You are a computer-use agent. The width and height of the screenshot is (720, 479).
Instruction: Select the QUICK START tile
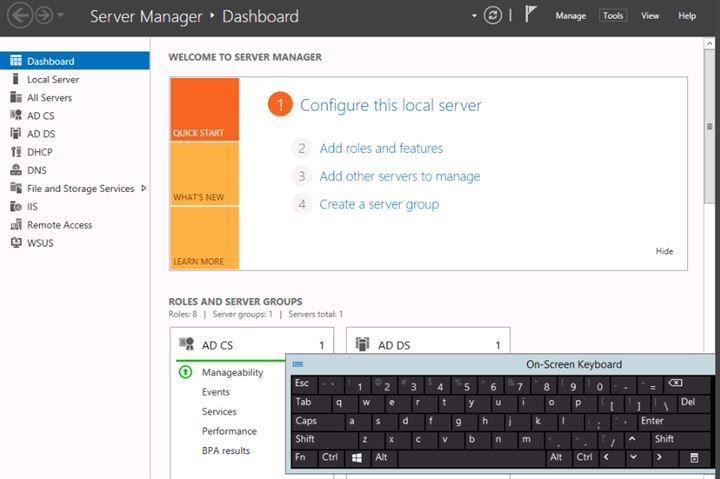[x=204, y=110]
